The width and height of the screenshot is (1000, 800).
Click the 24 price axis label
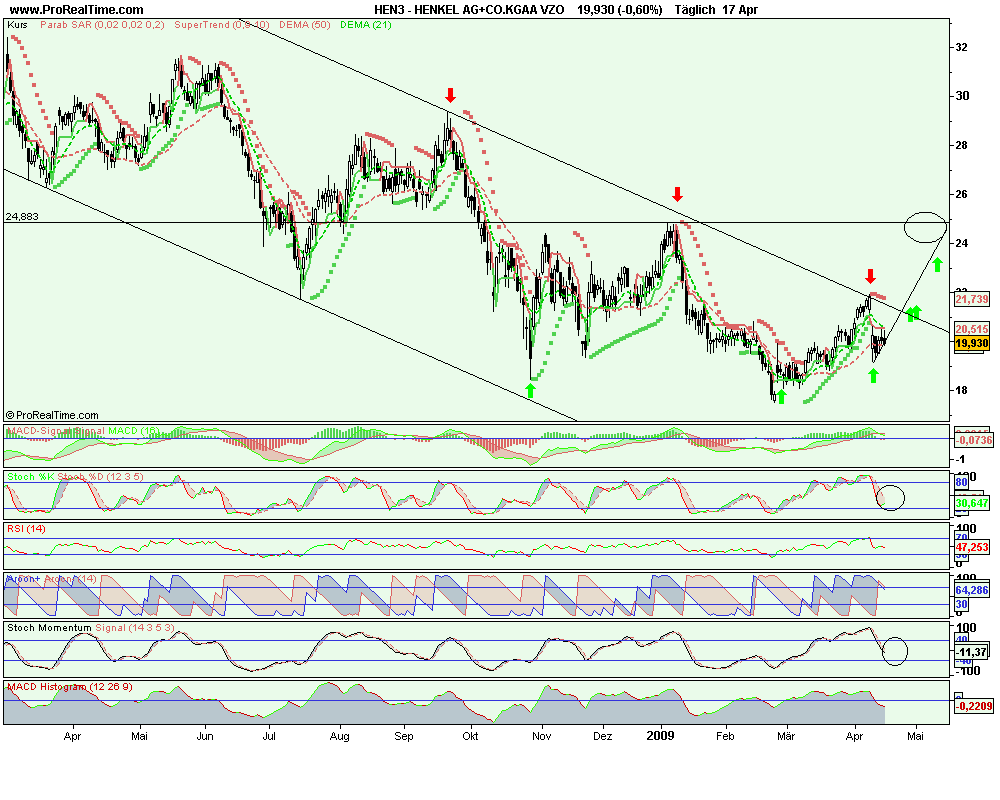coord(962,244)
